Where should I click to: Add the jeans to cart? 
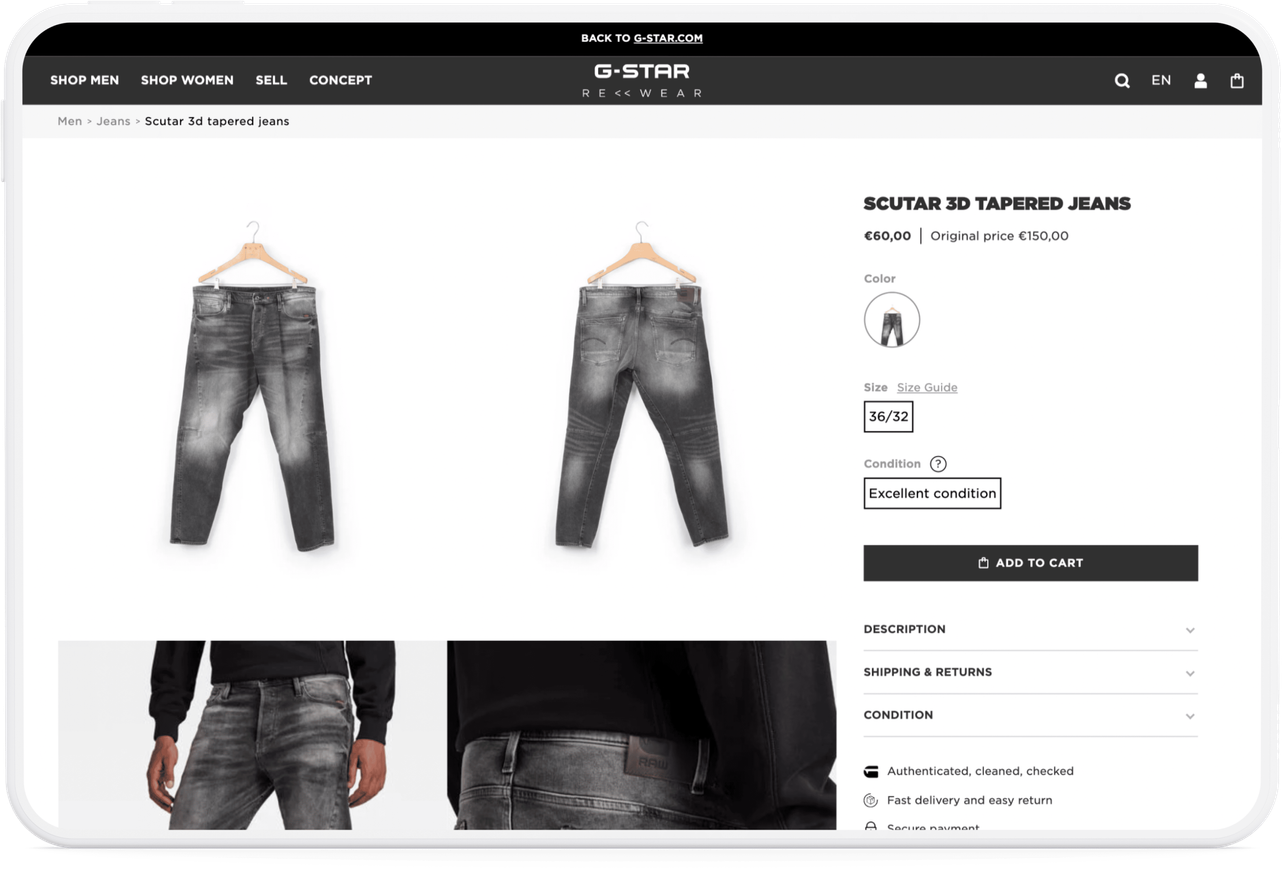tap(1030, 563)
